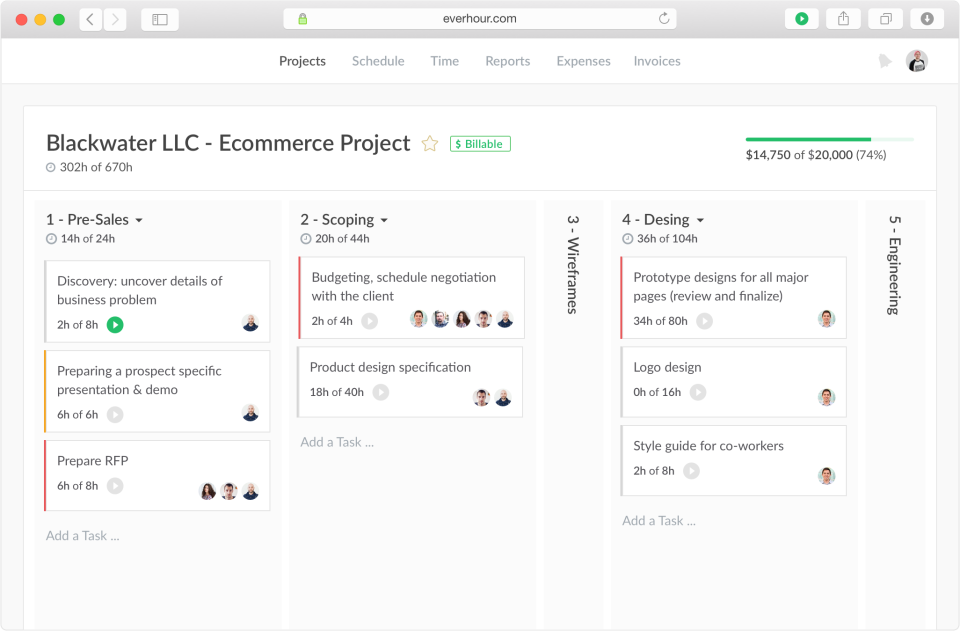This screenshot has height=631, width=960.
Task: Click the browser share icon
Action: (x=843, y=19)
